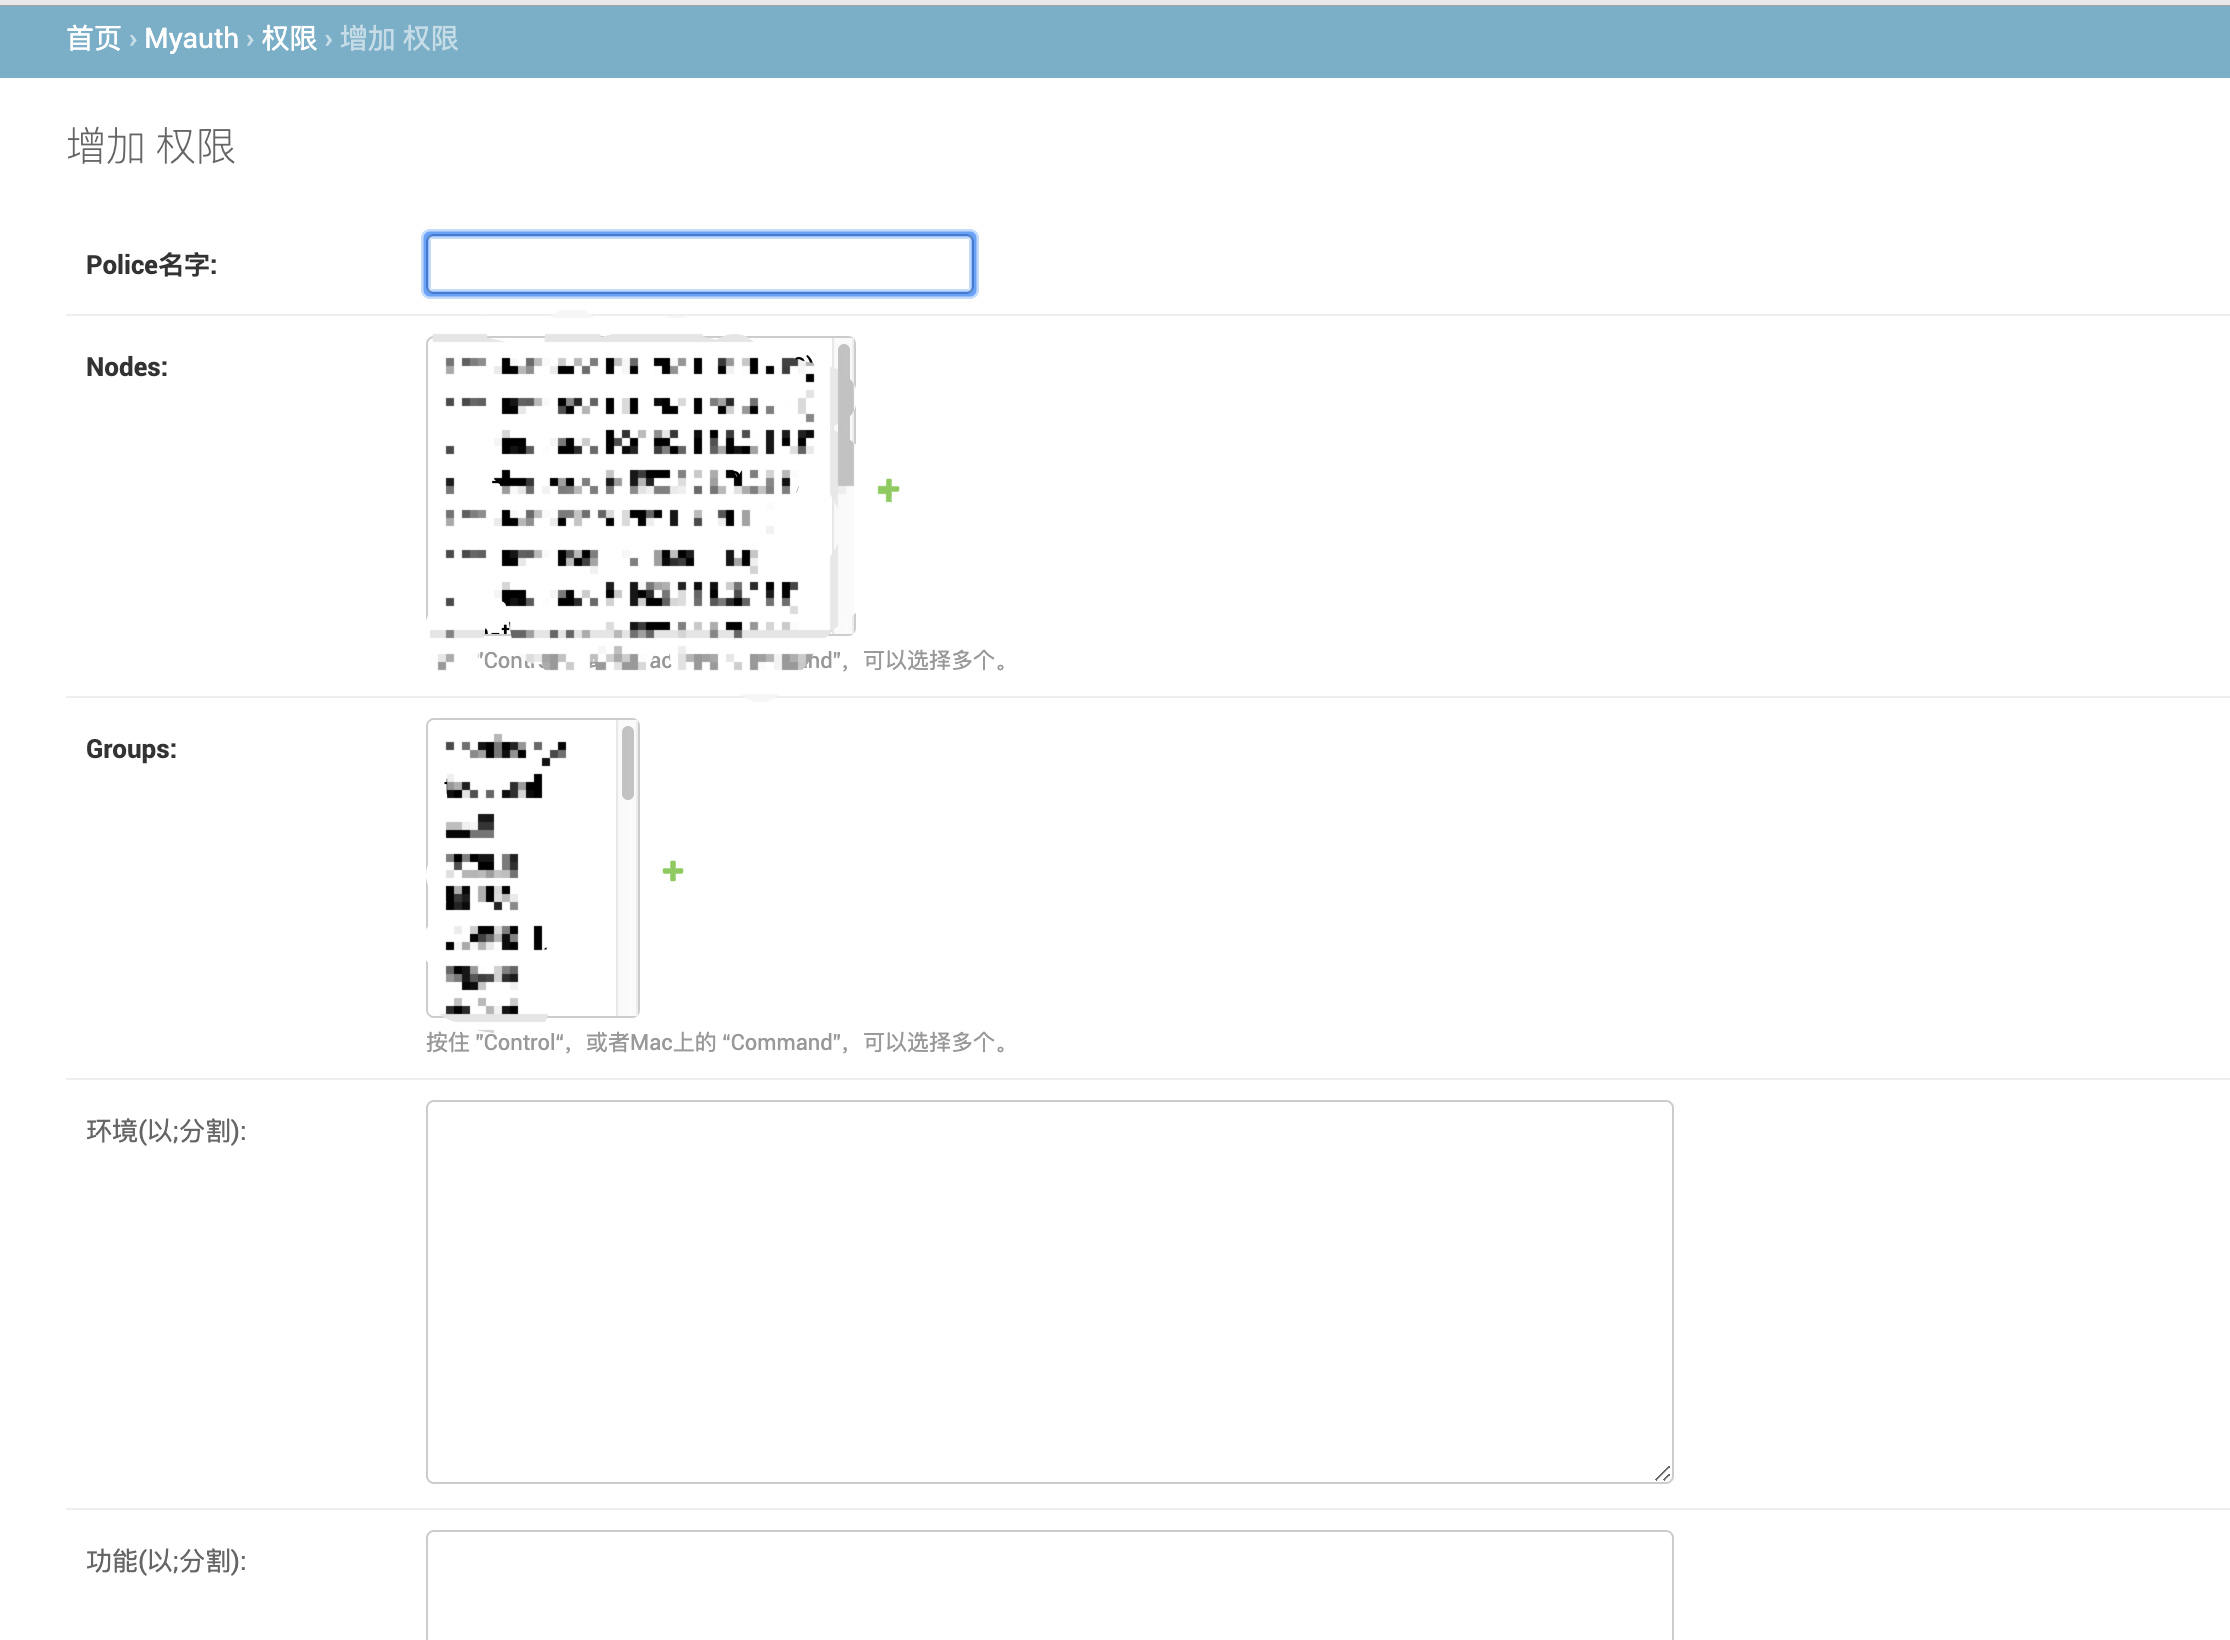Click green plus beside Groups list
The width and height of the screenshot is (2230, 1640).
[x=673, y=871]
